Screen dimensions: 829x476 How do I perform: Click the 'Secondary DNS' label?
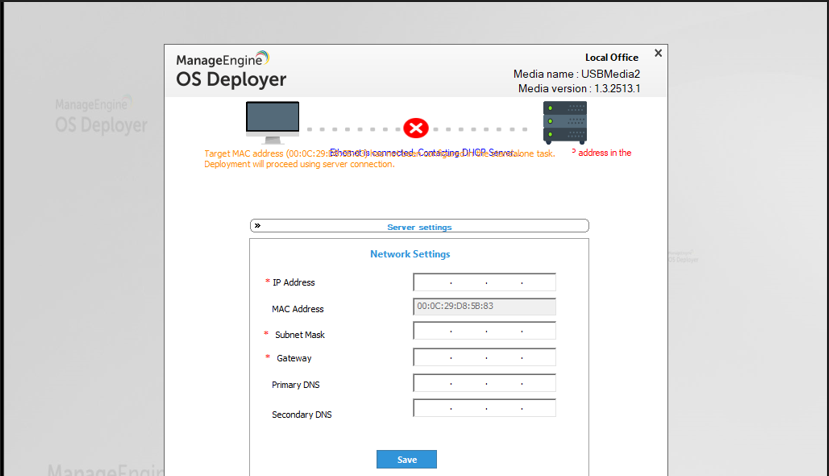click(302, 415)
